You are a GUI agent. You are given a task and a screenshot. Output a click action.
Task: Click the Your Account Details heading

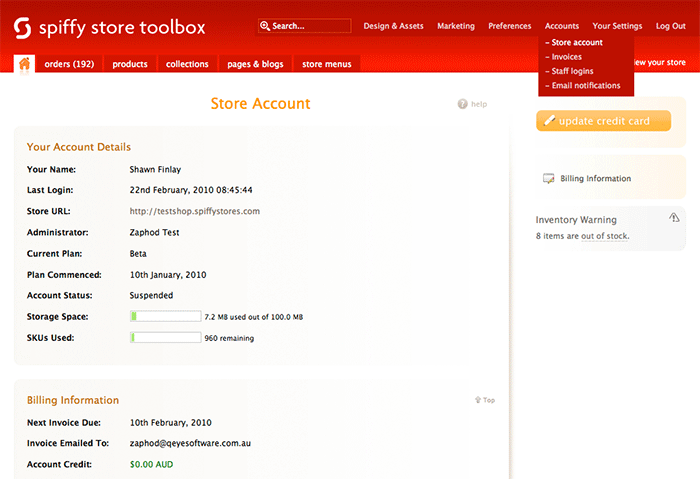[79, 147]
